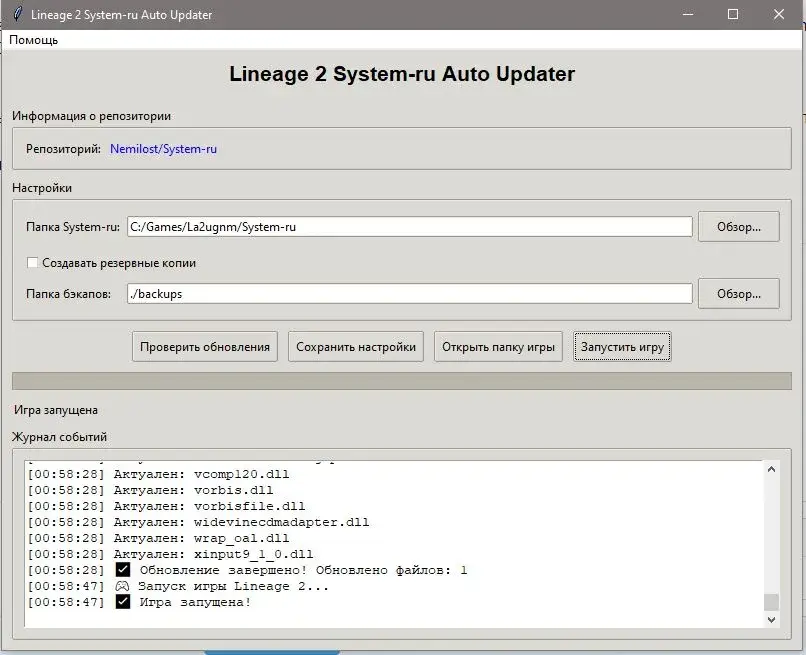This screenshot has height=655, width=806.
Task: Select log line vorbisfile.dll
Action: (x=167, y=506)
